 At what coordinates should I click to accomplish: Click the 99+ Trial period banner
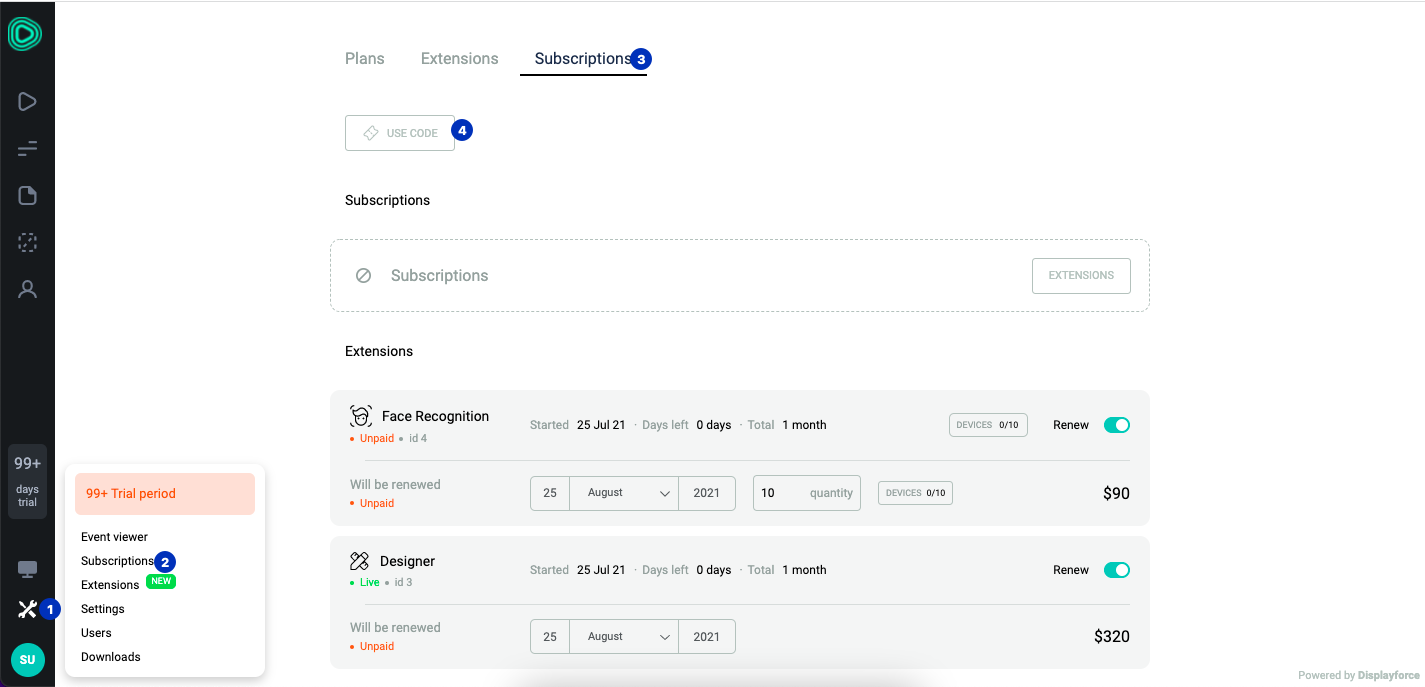[x=165, y=494]
